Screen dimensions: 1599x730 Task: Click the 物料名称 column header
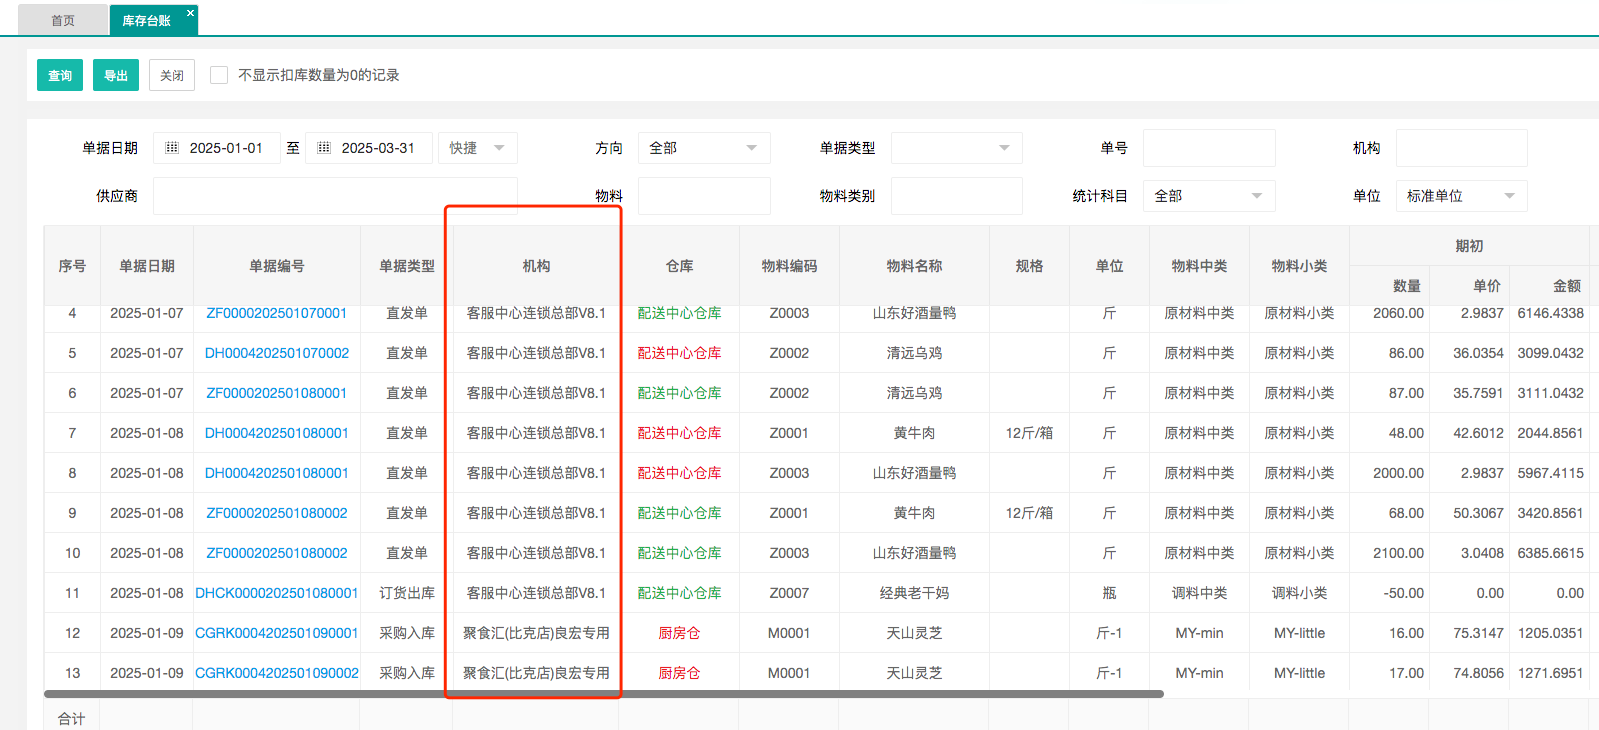point(914,266)
